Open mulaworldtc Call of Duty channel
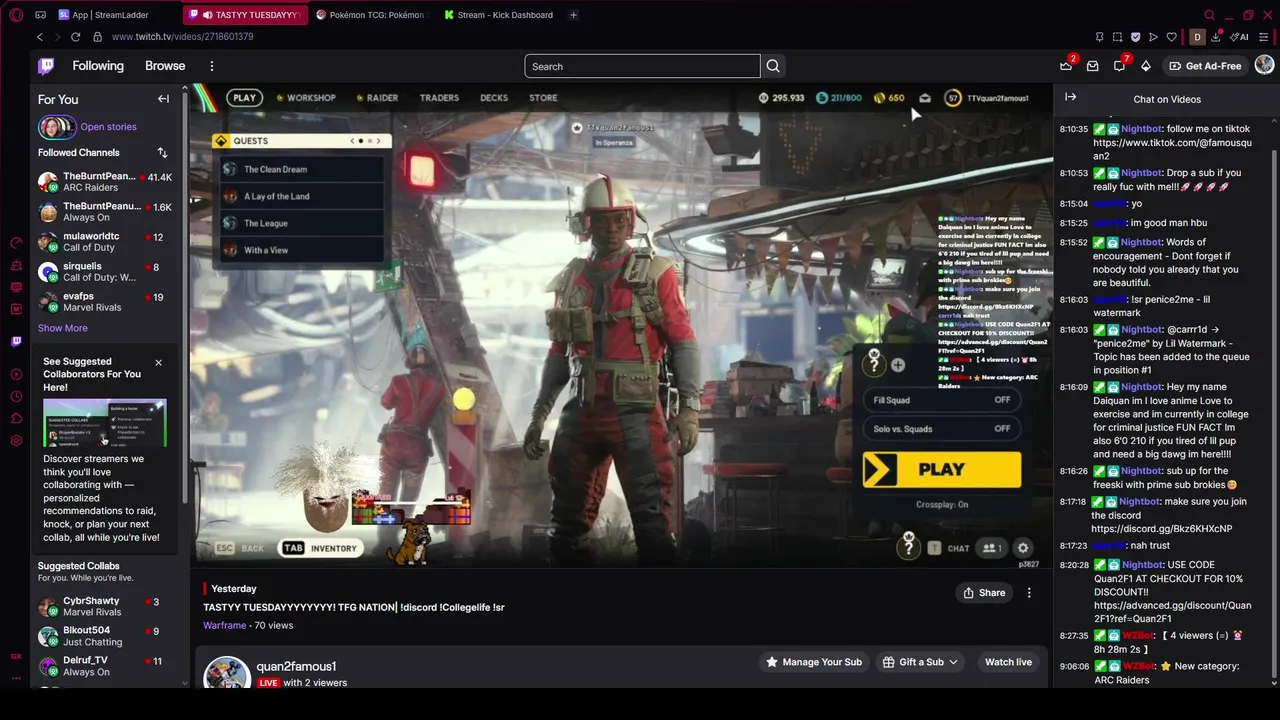Screen dimensions: 1280x720 105,242
